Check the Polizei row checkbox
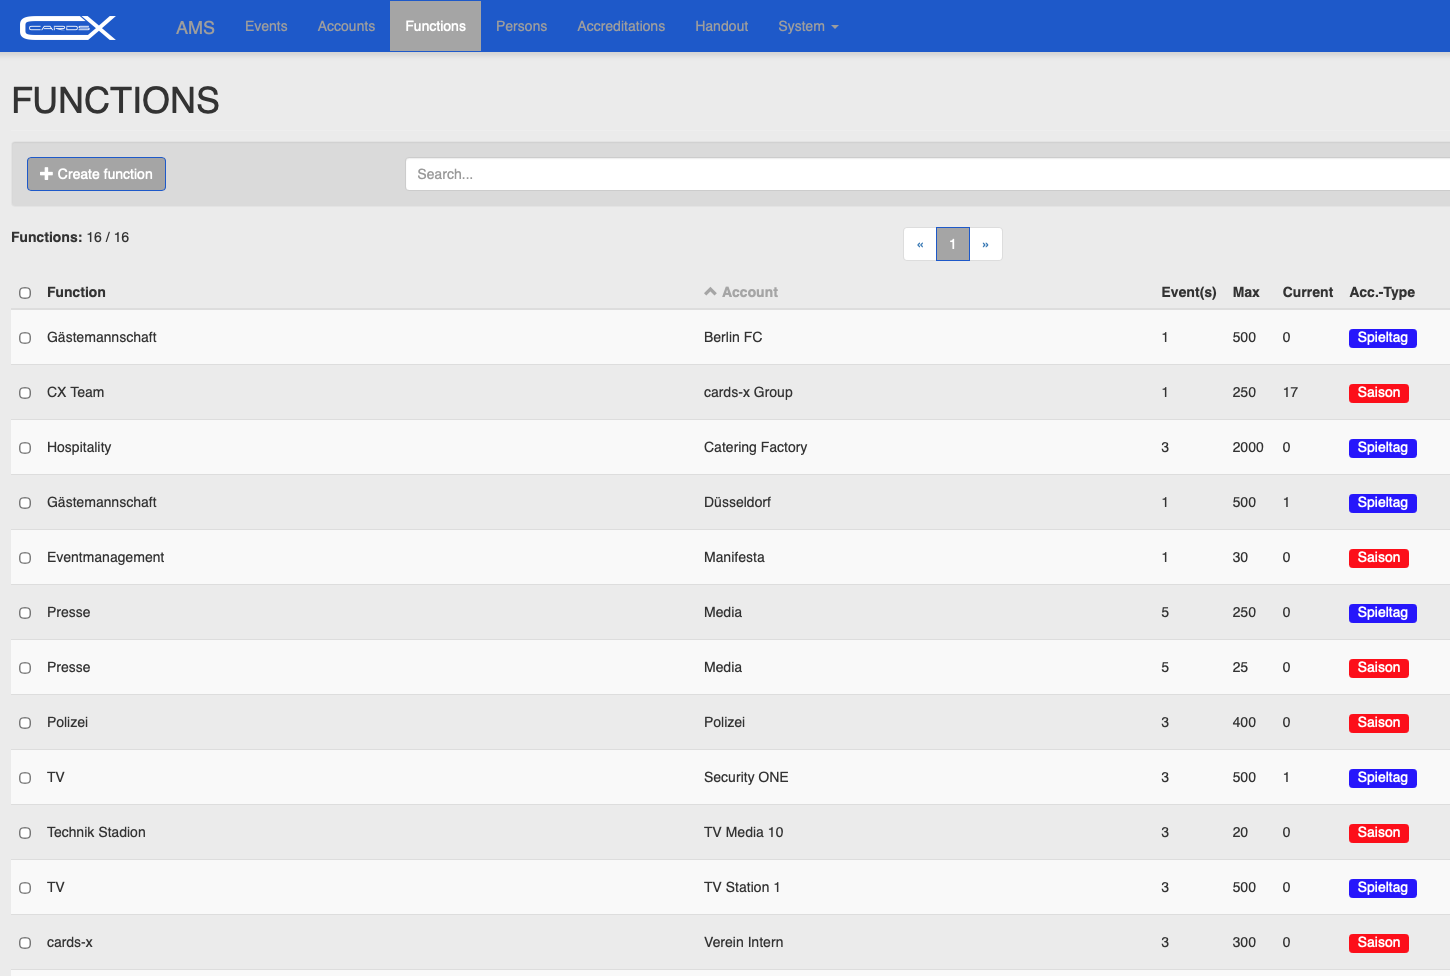Screen dimensions: 1450x976 [x=25, y=723]
